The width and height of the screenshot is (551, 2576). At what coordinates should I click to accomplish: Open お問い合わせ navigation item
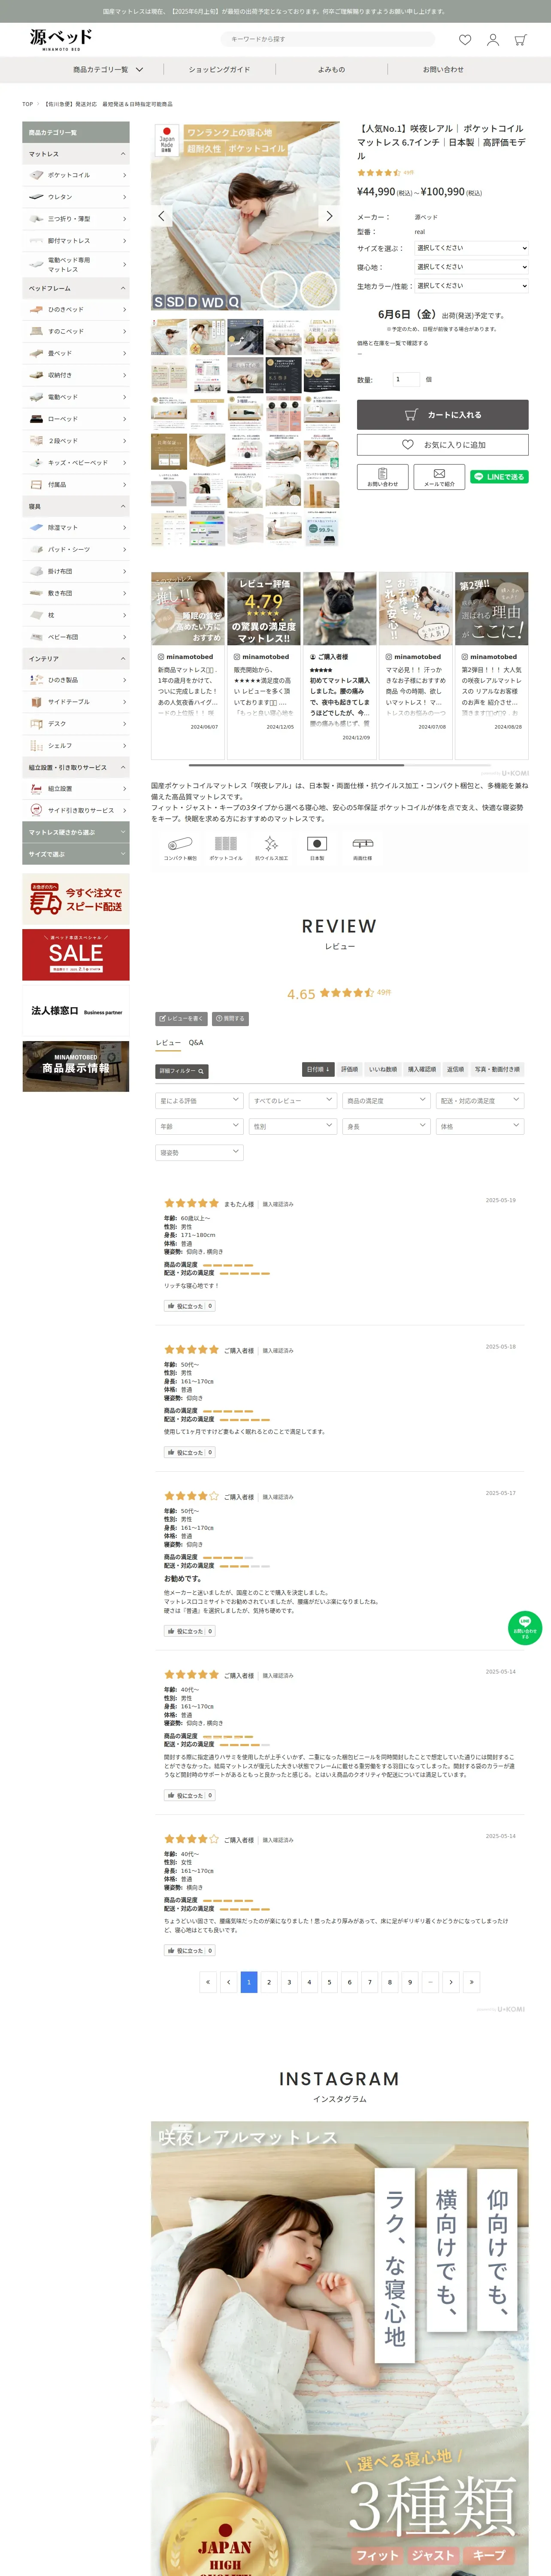pos(443,70)
